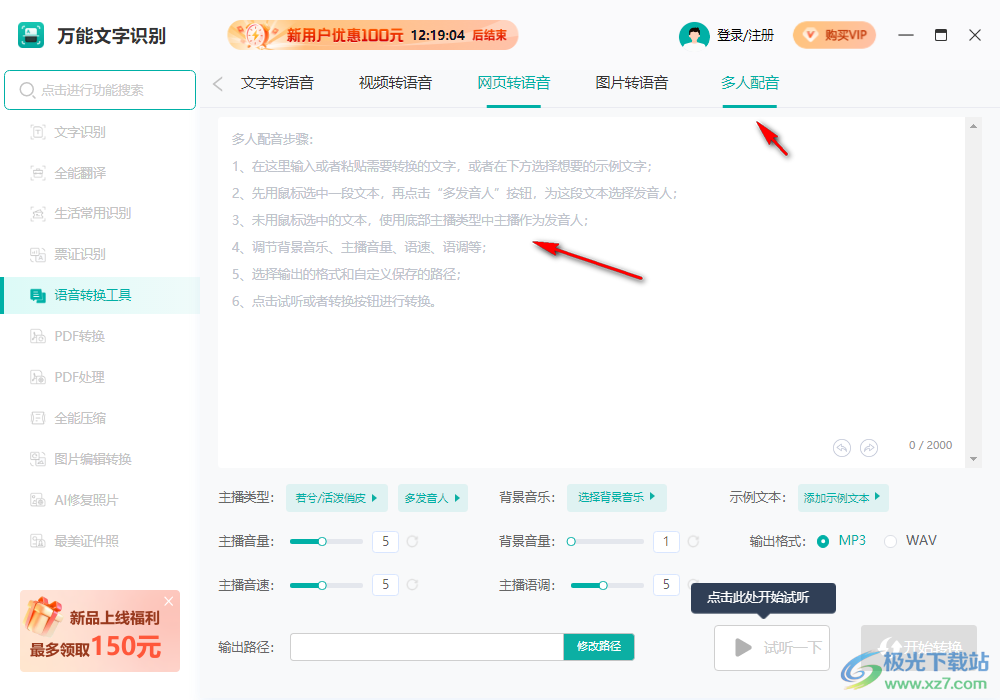Open the 多发音人 dropdown
1000x700 pixels.
coord(432,498)
